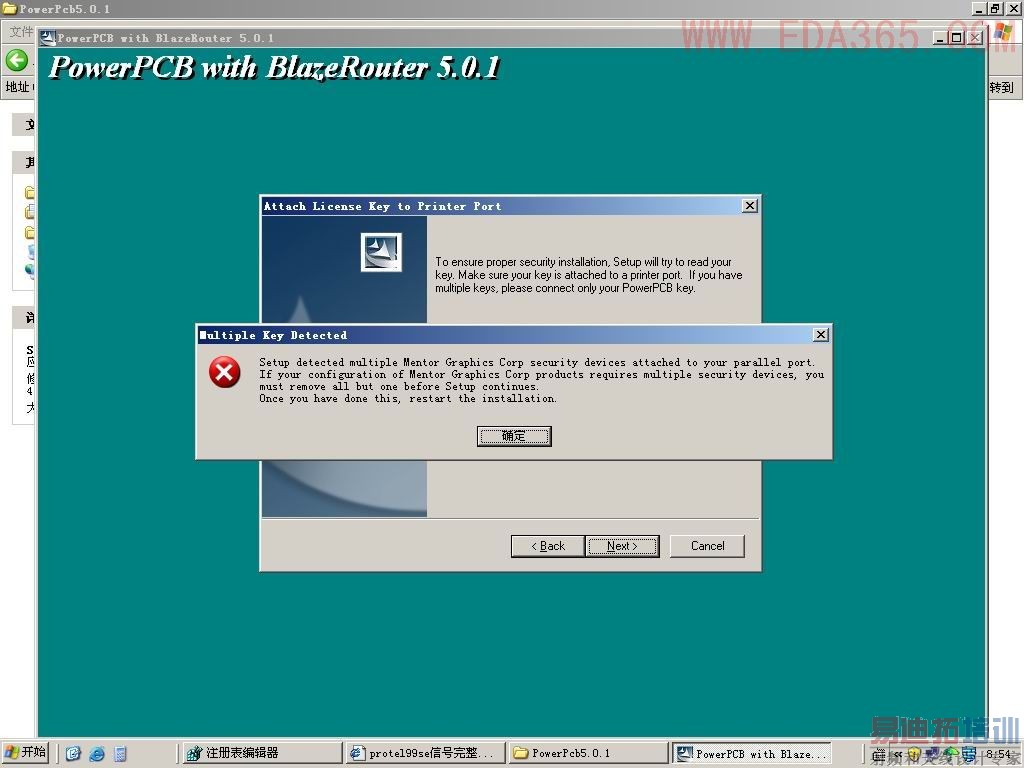Click the folder icon in PowerPcb5.0.1 title bar
Image resolution: width=1024 pixels, height=768 pixels.
(x=10, y=8)
